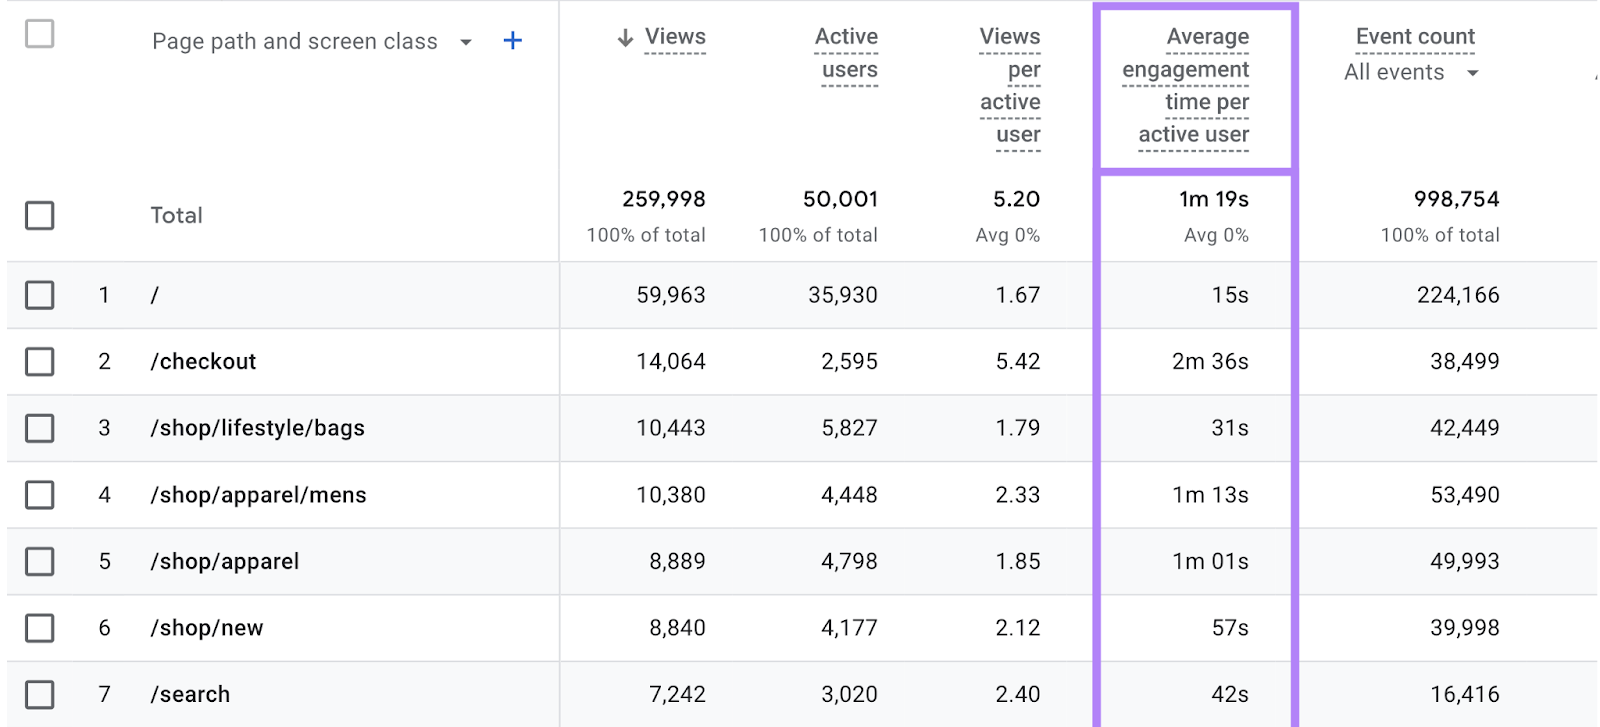
Task: Check the Total row checkbox
Action: coord(40,216)
